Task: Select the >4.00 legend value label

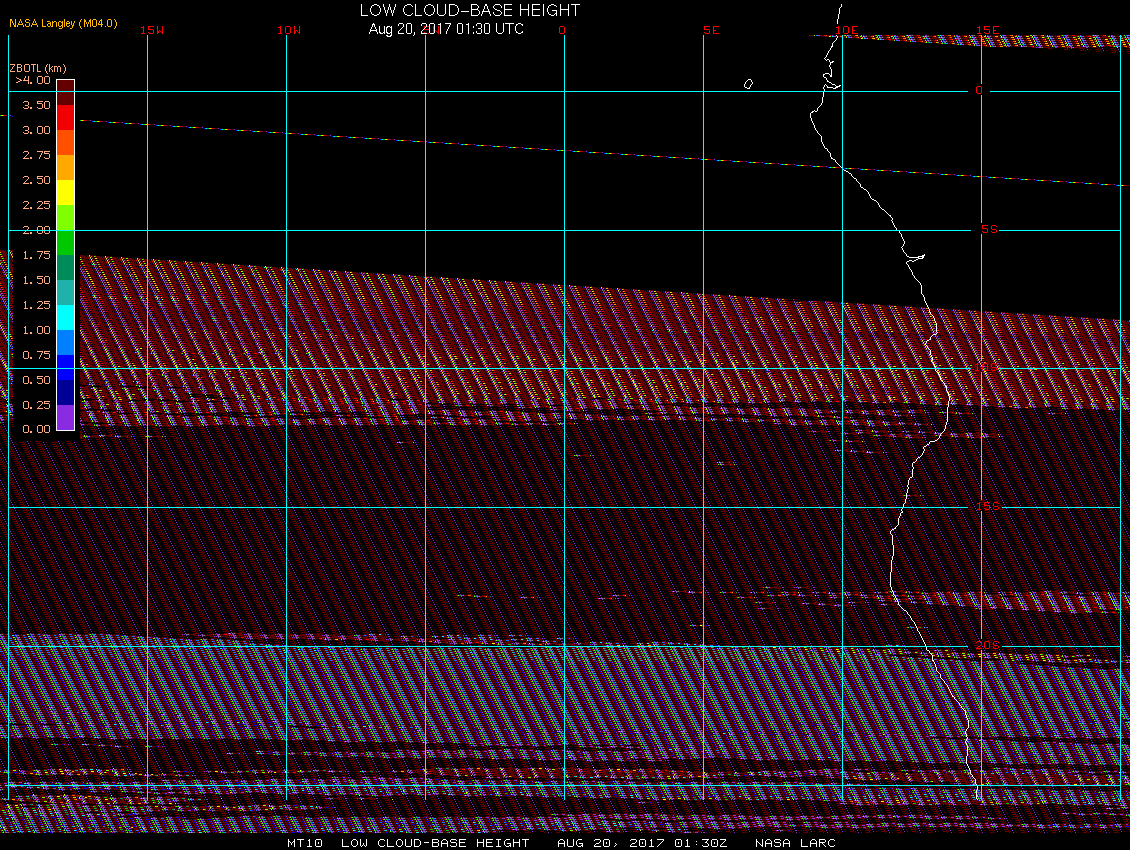Action: coord(33,80)
